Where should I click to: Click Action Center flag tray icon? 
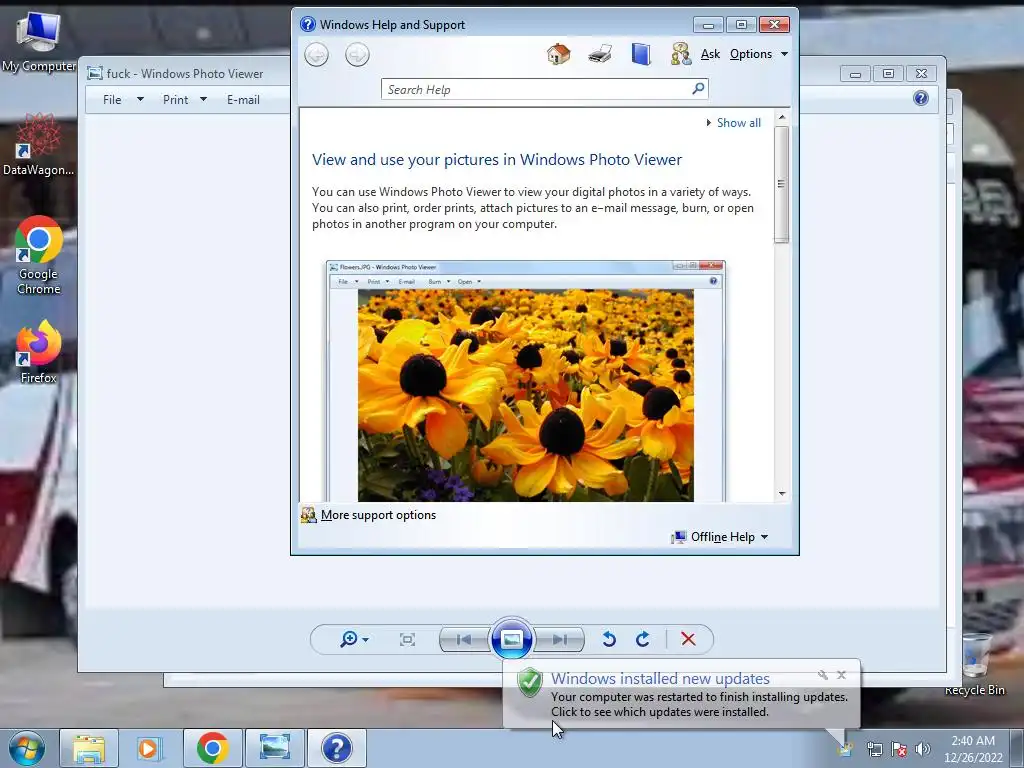pos(899,749)
